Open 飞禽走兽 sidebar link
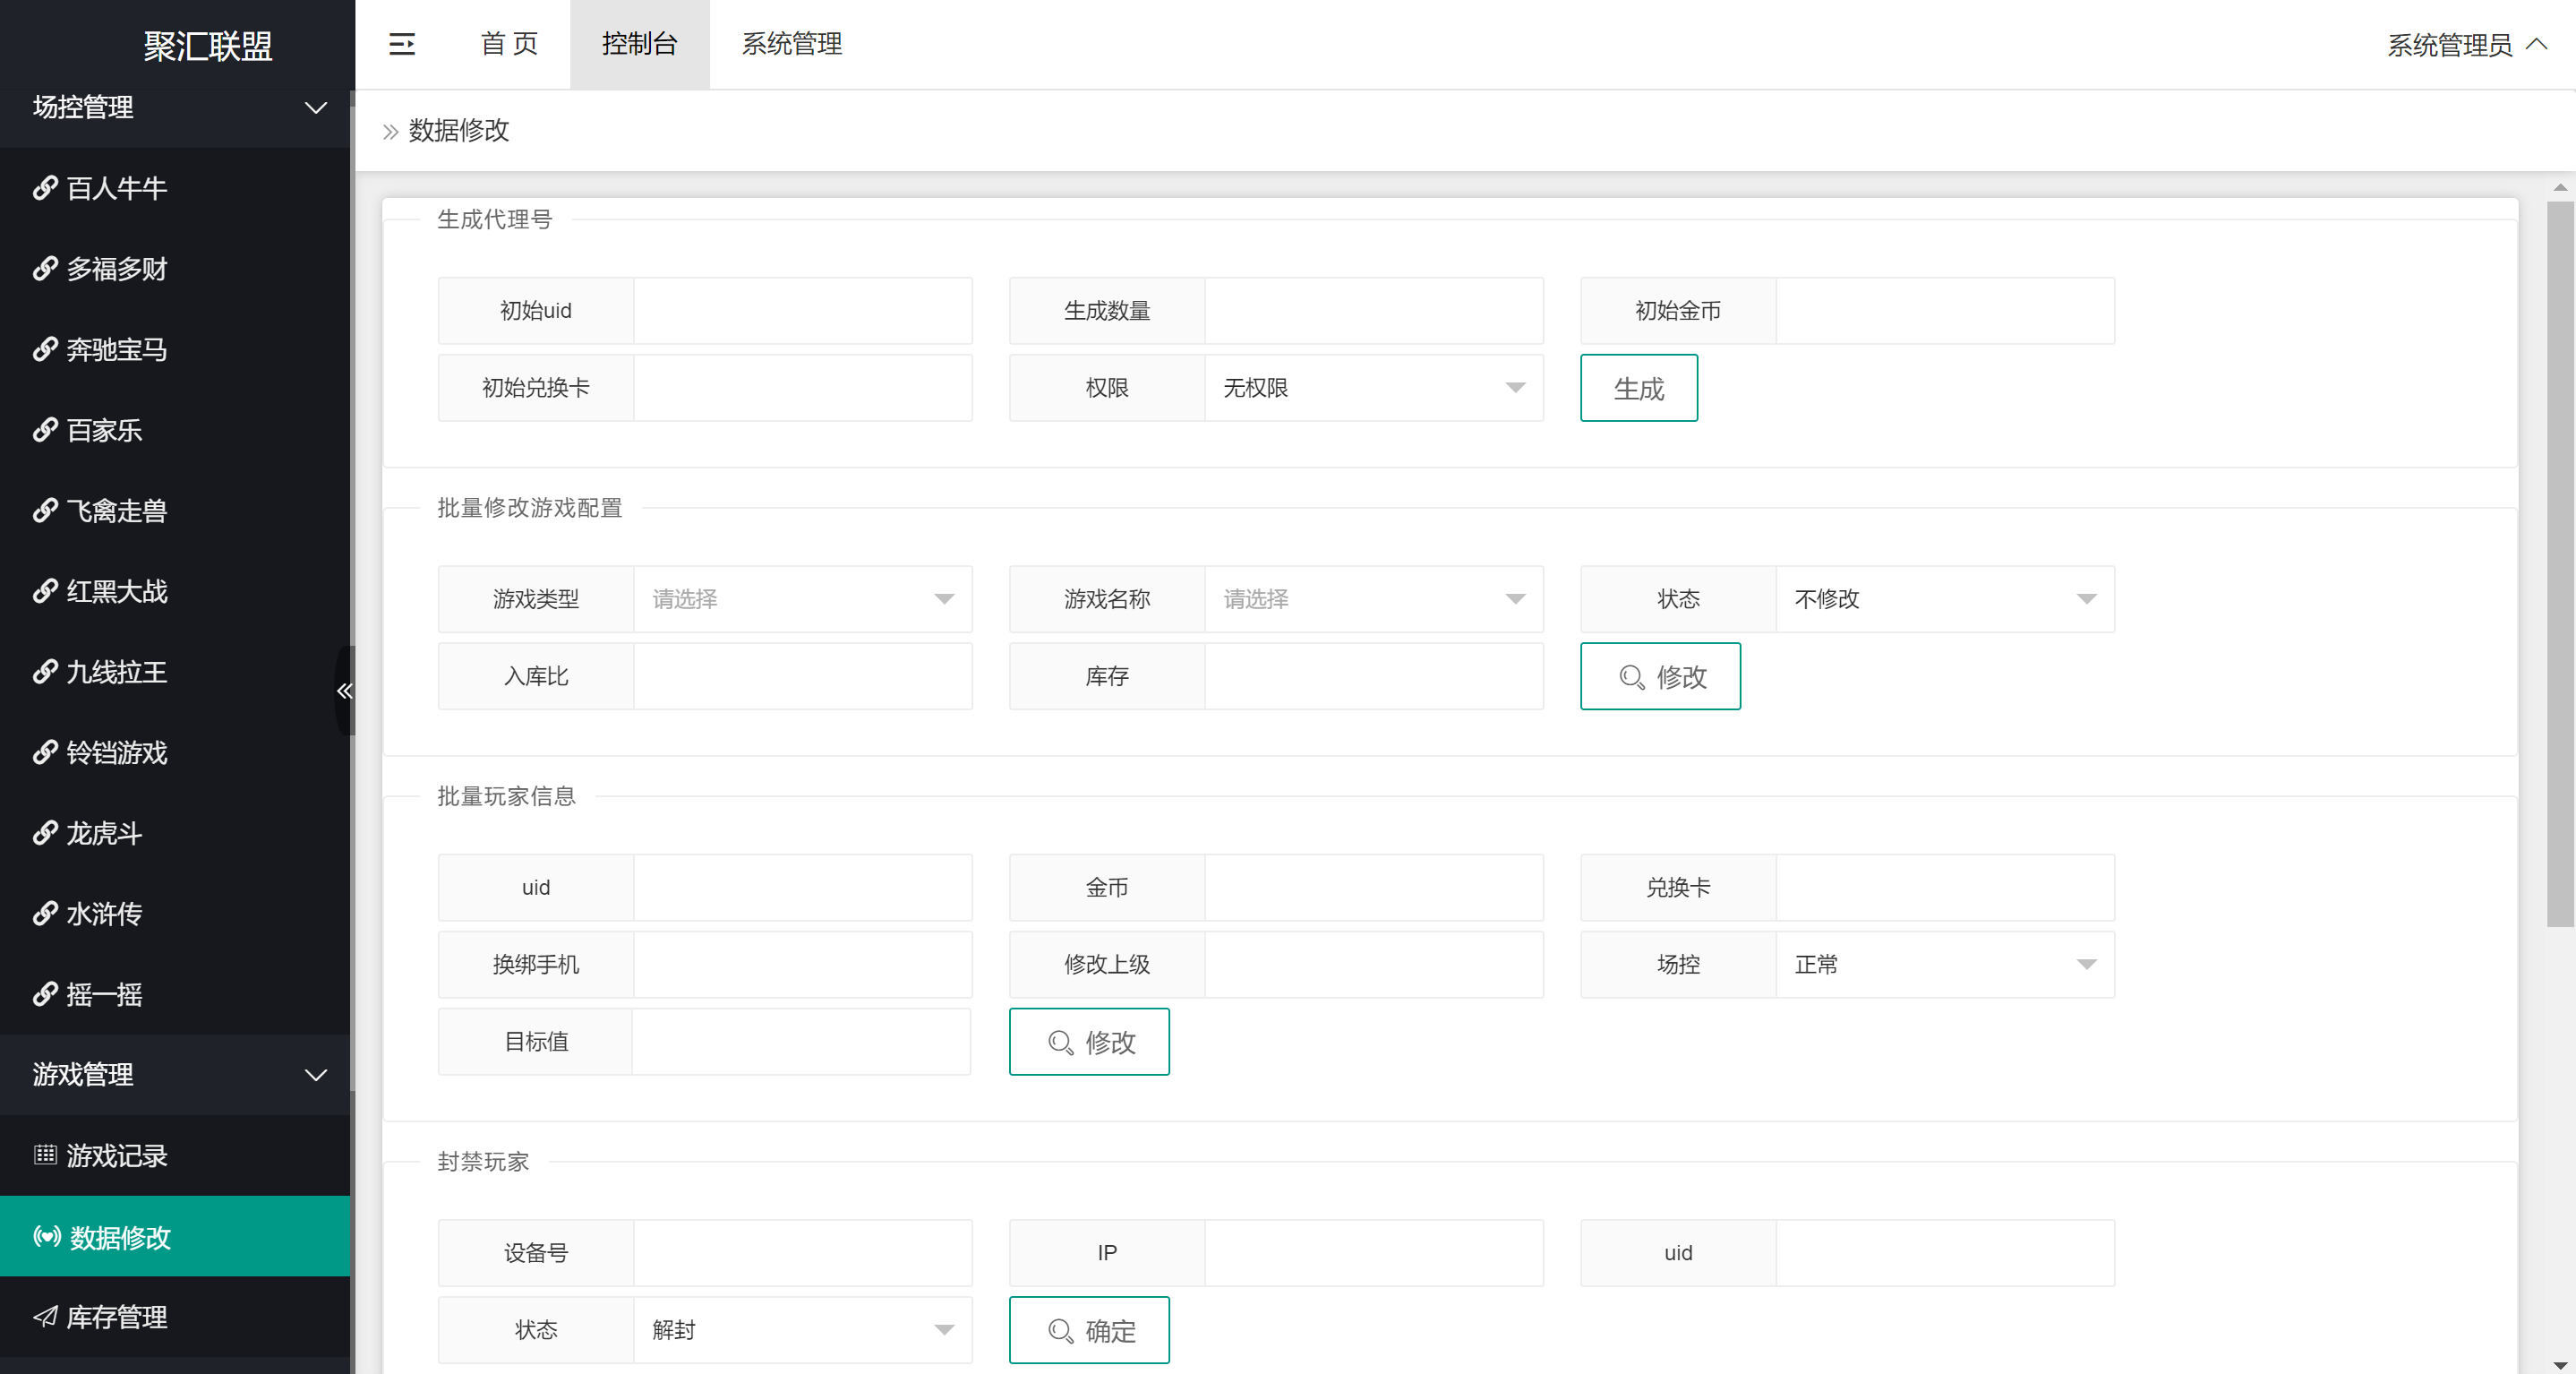Screen dimensions: 2576x1374 pyautogui.click(x=115, y=511)
